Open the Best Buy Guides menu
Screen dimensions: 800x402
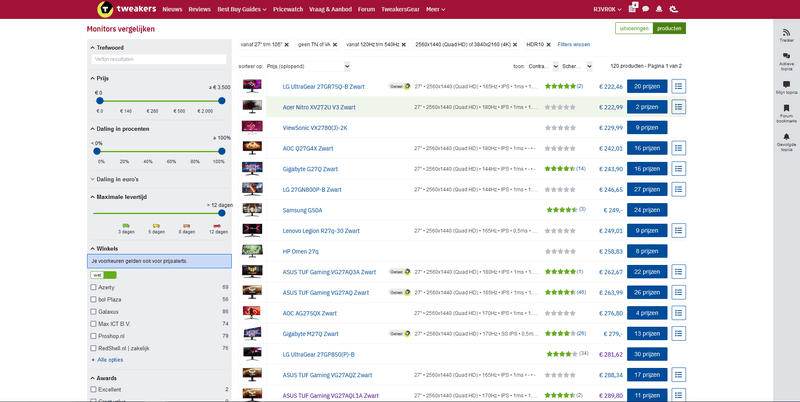[x=242, y=9]
